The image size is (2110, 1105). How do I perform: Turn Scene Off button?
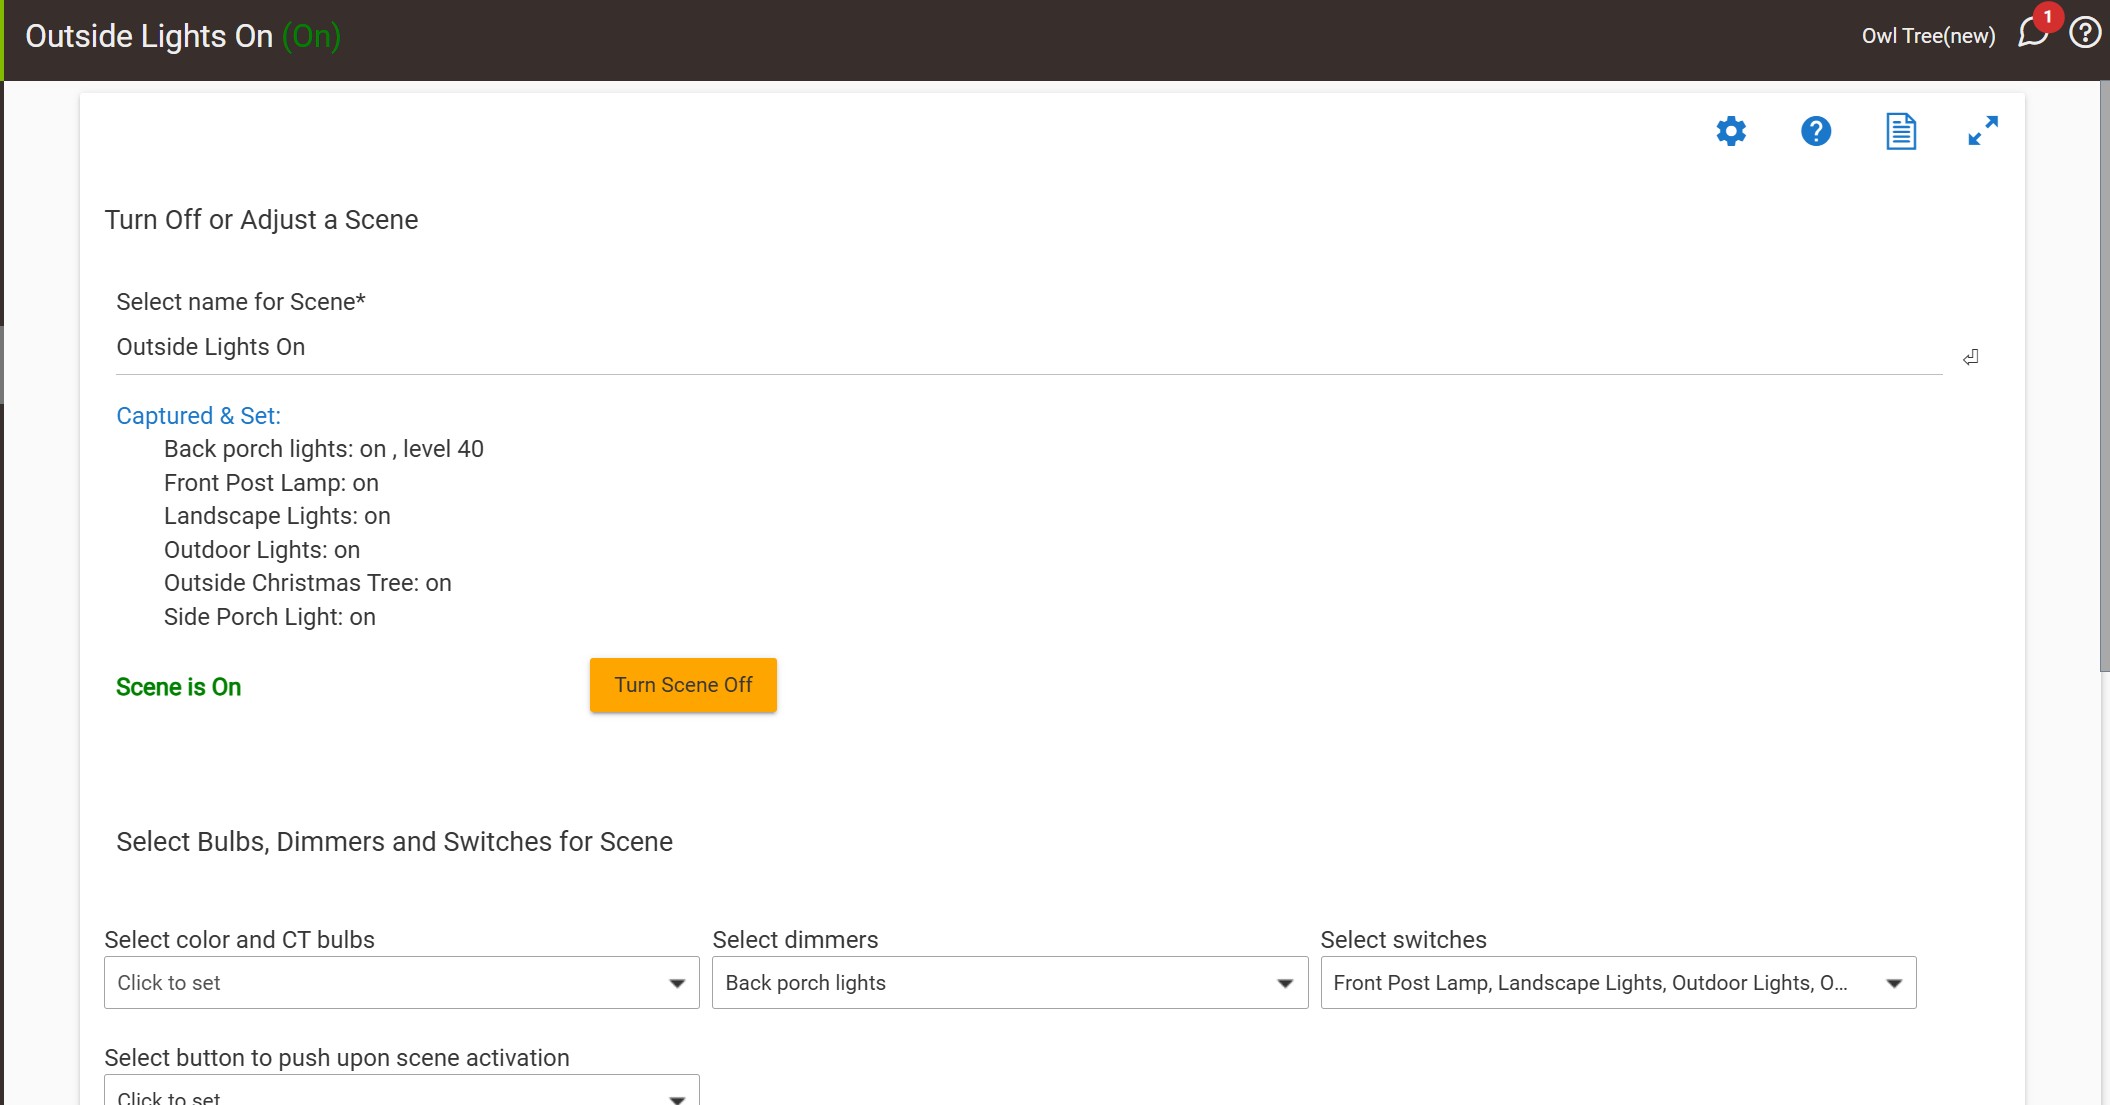click(x=683, y=685)
